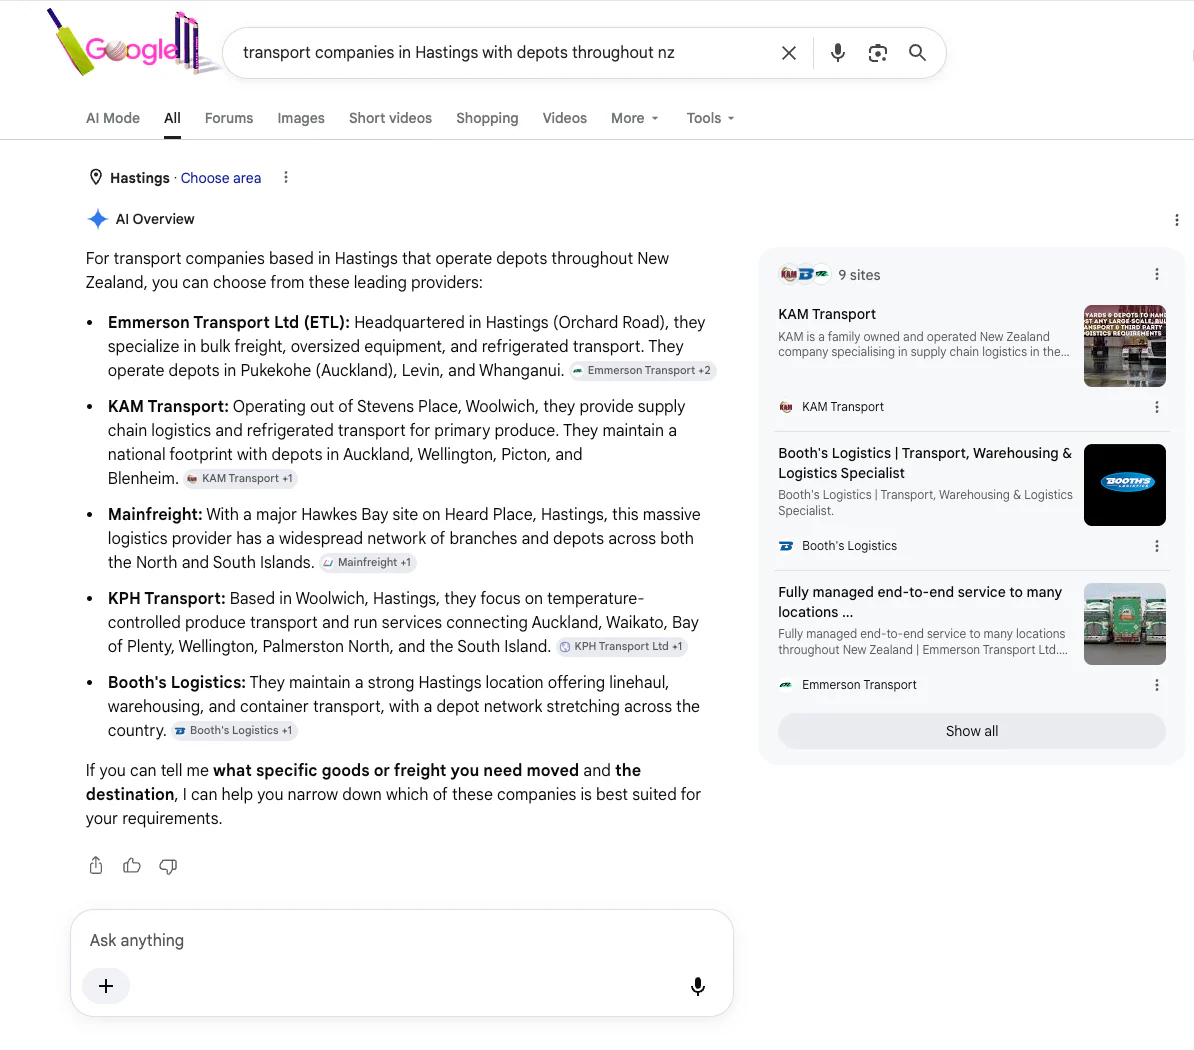
Task: Click the Show all button
Action: 972,731
